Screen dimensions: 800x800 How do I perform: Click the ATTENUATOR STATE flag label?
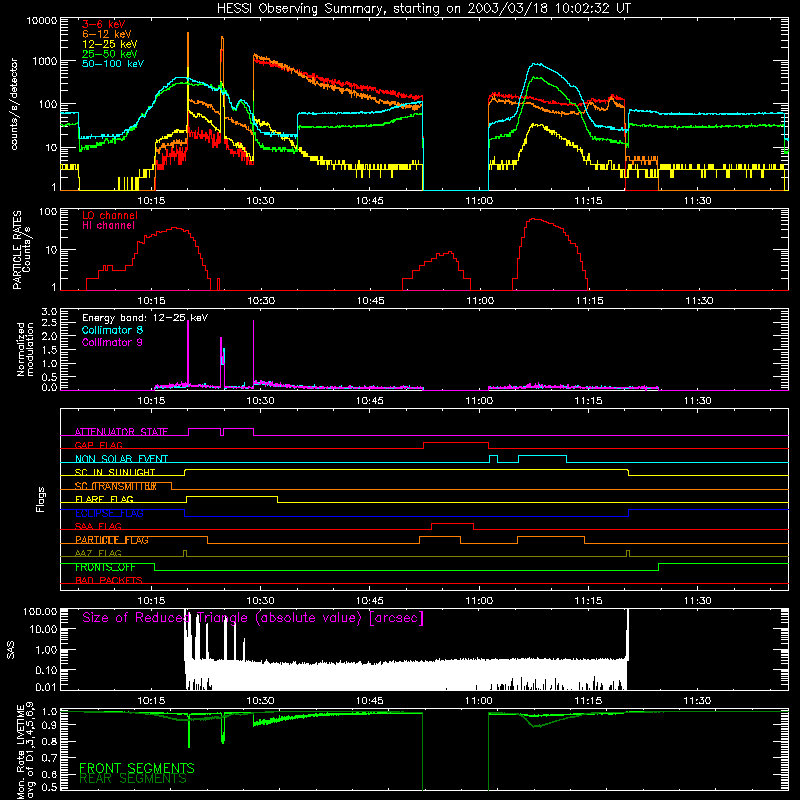pyautogui.click(x=121, y=432)
